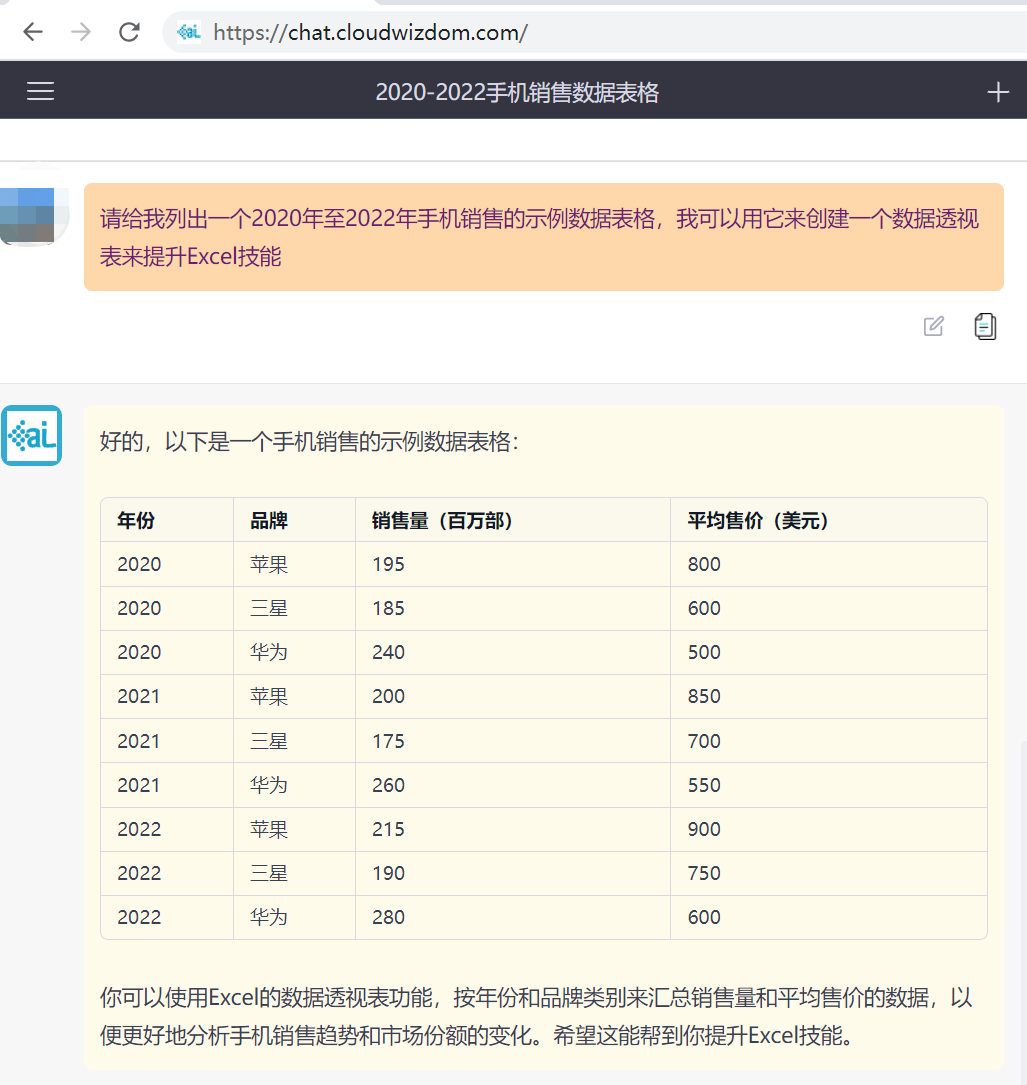Select the 850 price cell
This screenshot has width=1027, height=1085.
[828, 696]
